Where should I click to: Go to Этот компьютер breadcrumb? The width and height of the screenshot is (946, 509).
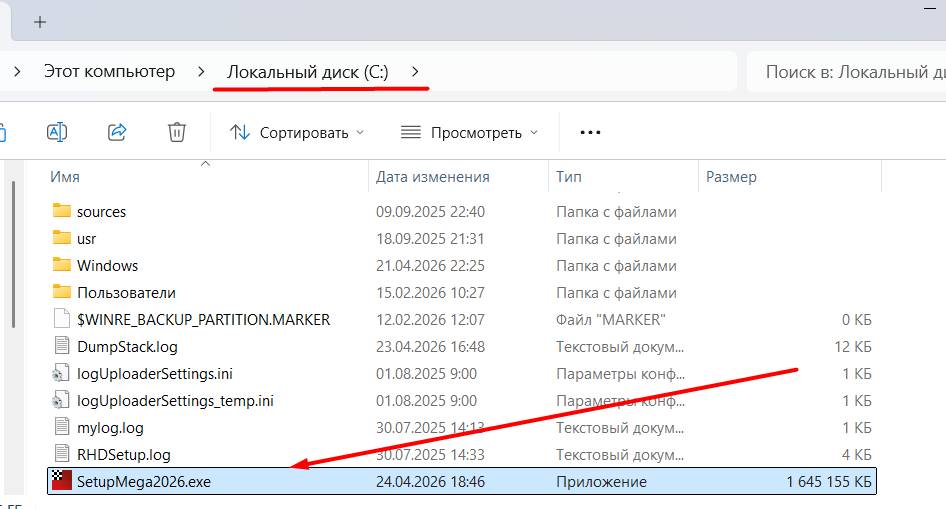[x=109, y=72]
